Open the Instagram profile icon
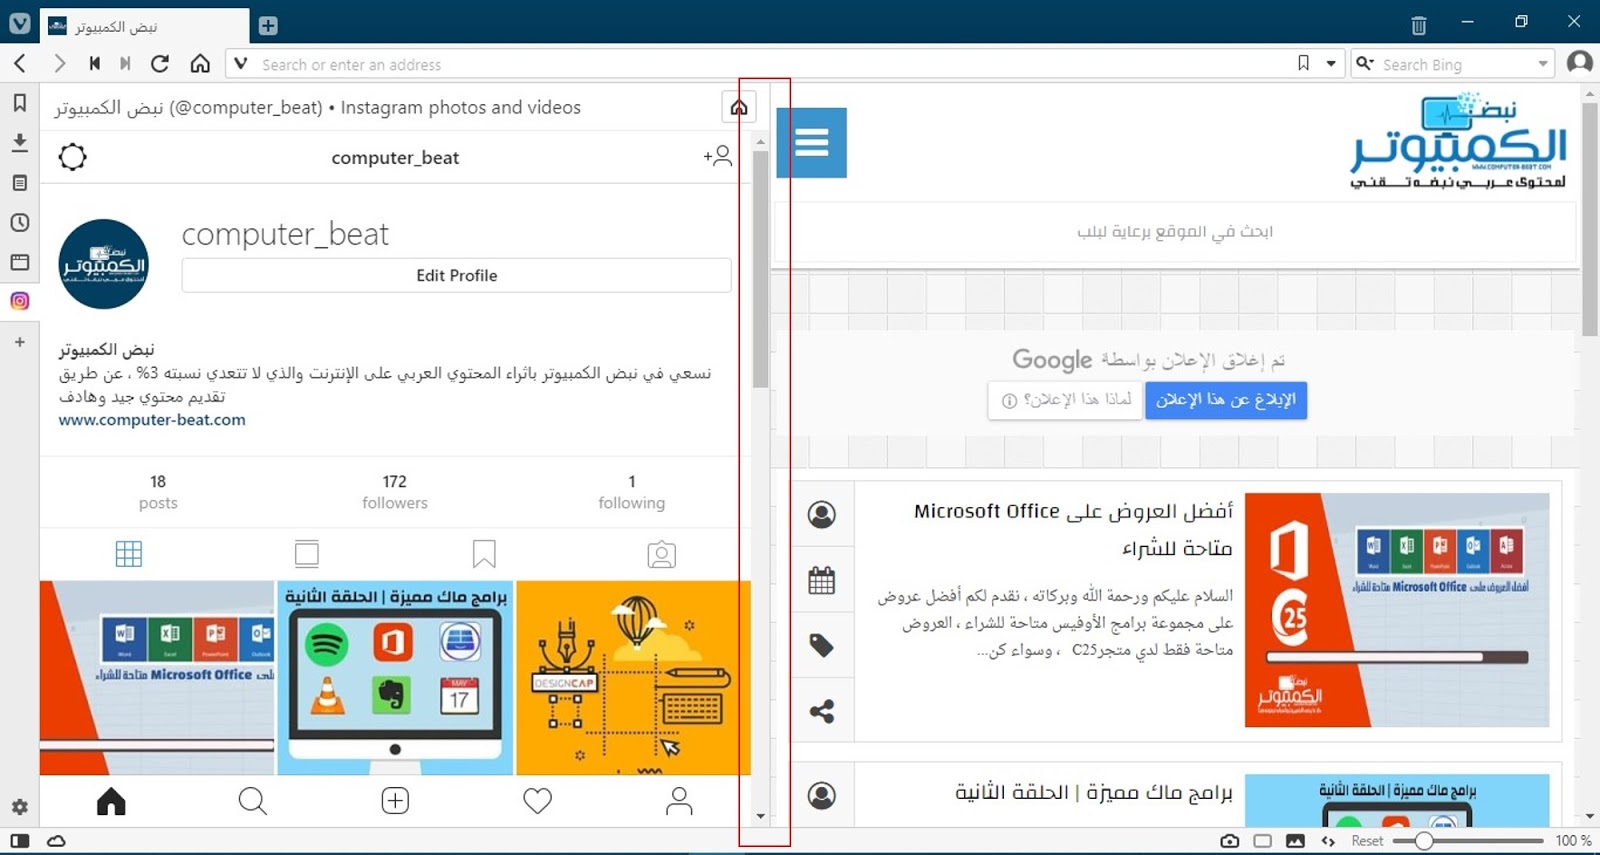Viewport: 1600px width, 855px height. (x=680, y=801)
